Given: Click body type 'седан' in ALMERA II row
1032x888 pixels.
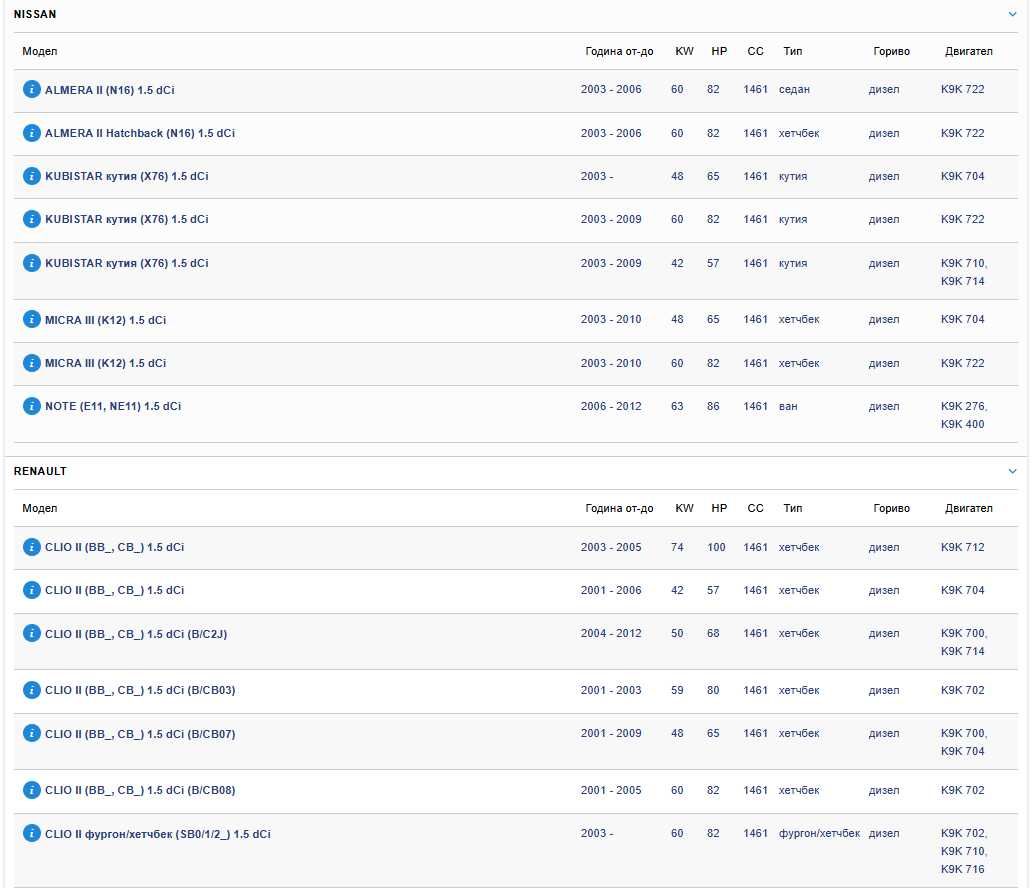Looking at the screenshot, I should pyautogui.click(x=794, y=90).
